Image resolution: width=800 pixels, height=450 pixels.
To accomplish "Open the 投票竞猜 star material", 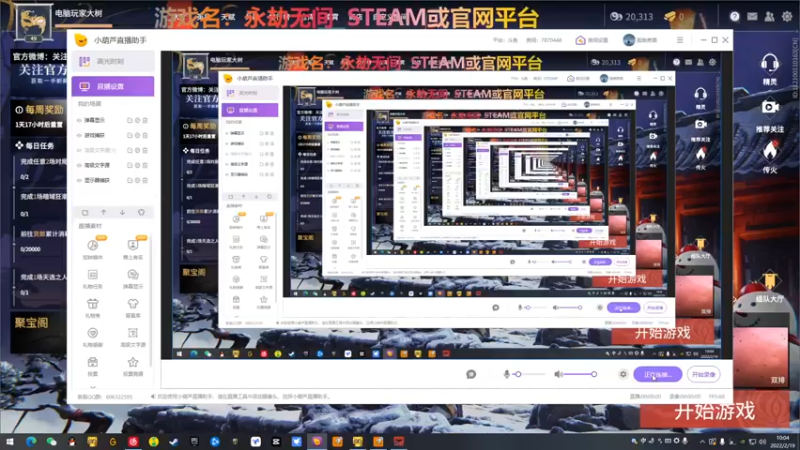I will click(x=133, y=366).
